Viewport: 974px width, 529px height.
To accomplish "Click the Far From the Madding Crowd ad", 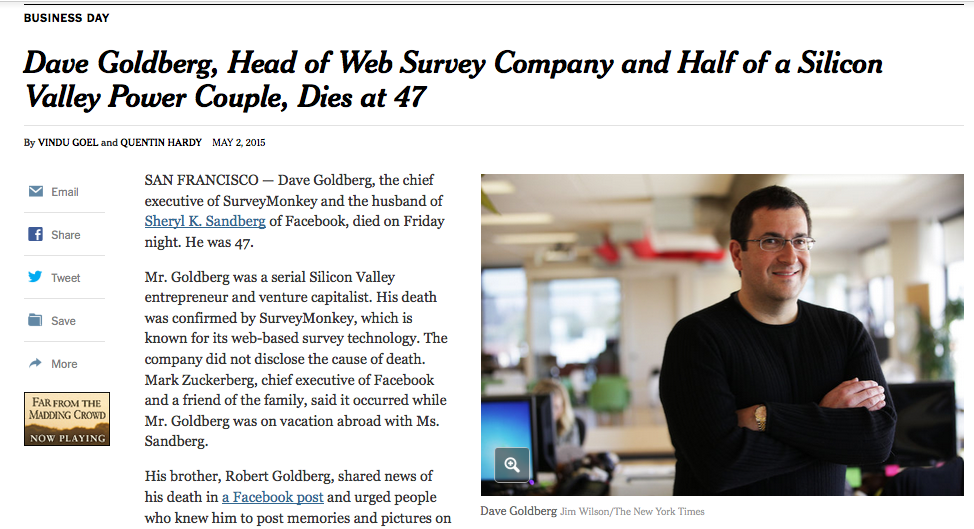I will [x=67, y=418].
